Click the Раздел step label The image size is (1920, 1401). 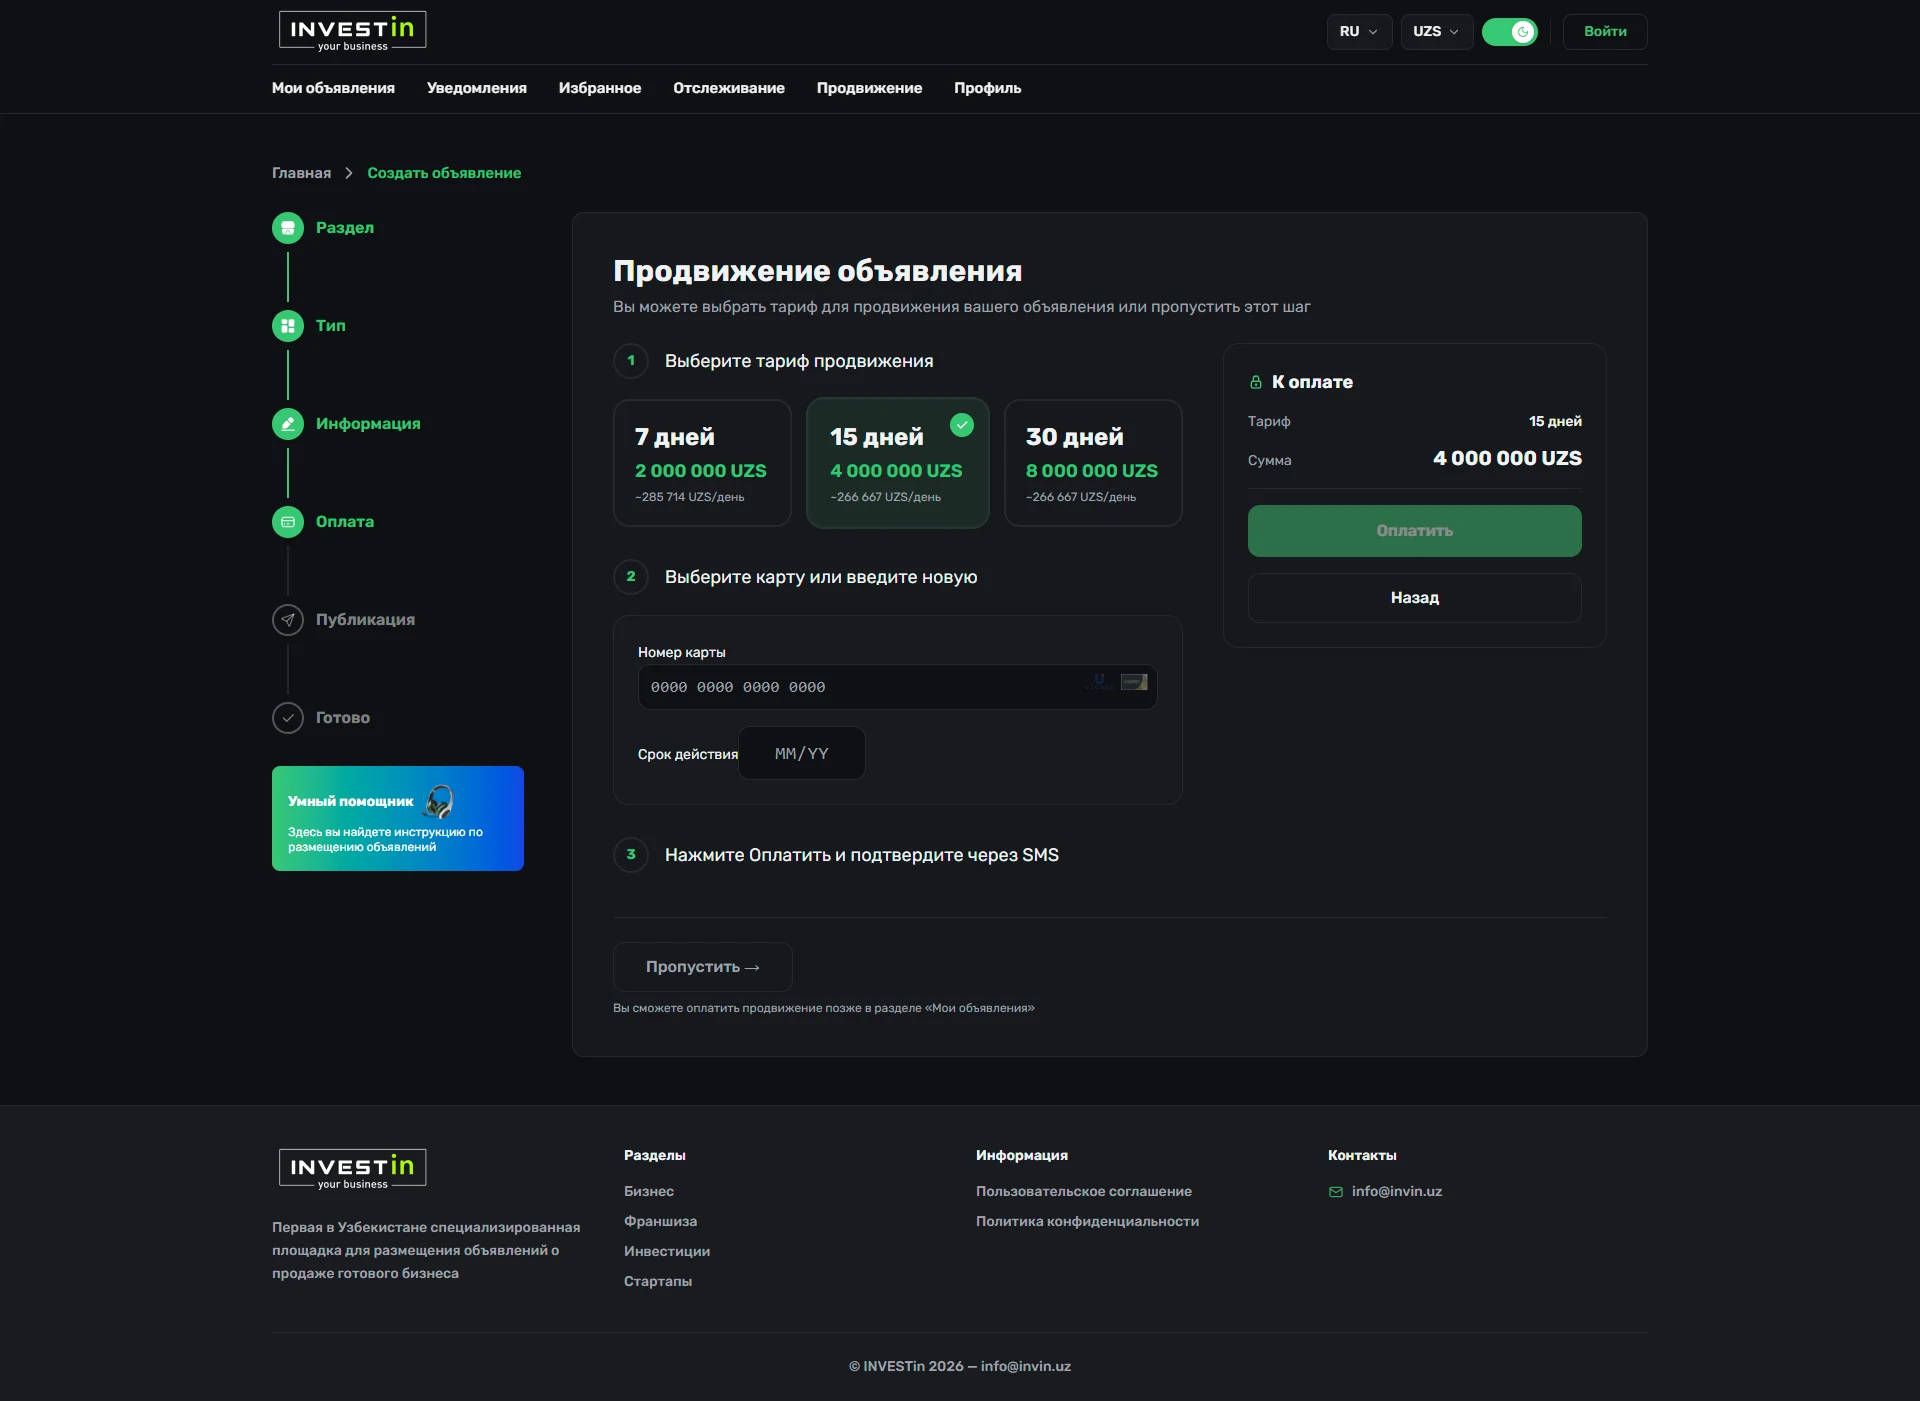coord(345,228)
